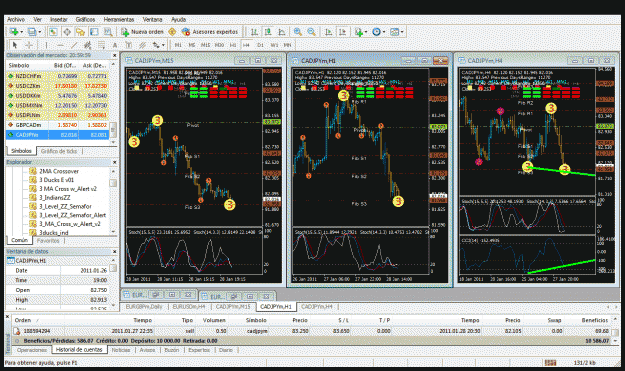Open the Herramientas menu
The image size is (625, 371).
point(119,19)
